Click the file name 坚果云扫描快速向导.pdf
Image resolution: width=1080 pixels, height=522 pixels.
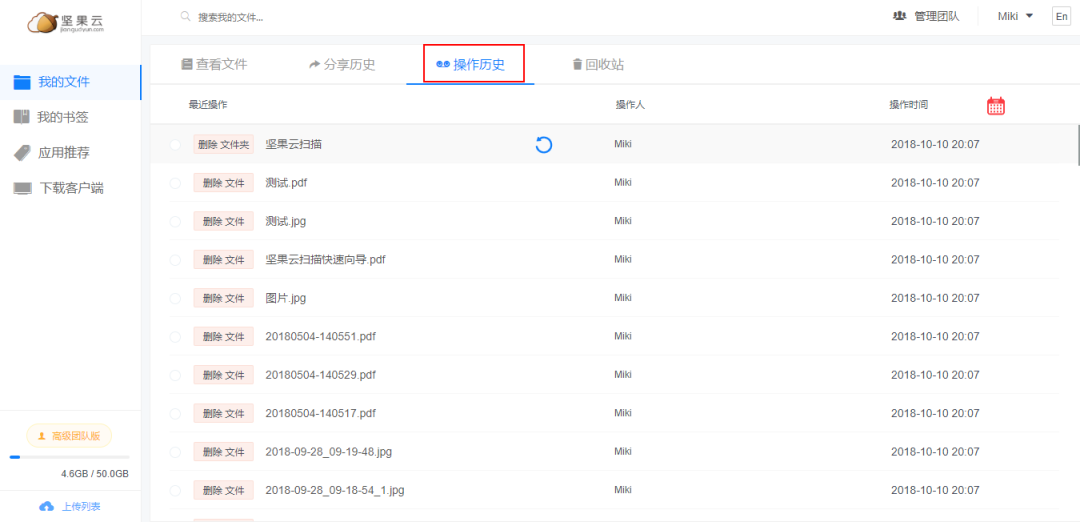click(x=325, y=260)
